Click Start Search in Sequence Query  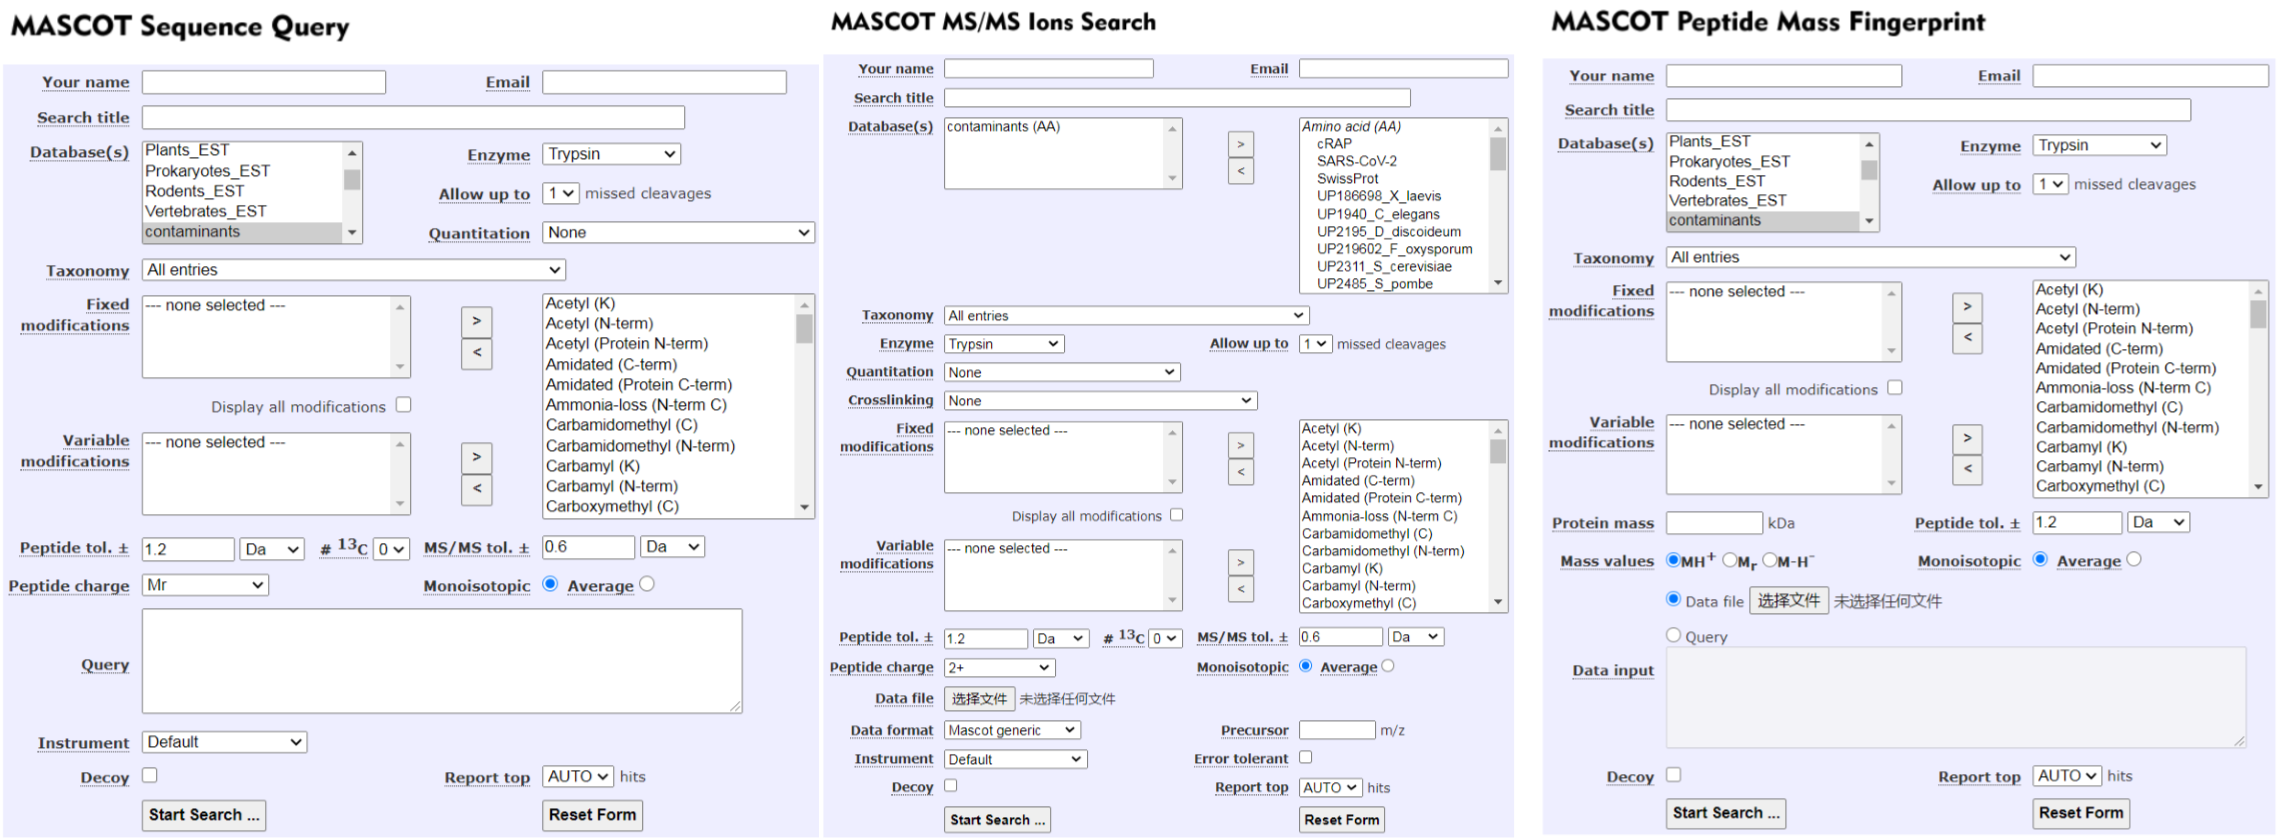204,815
